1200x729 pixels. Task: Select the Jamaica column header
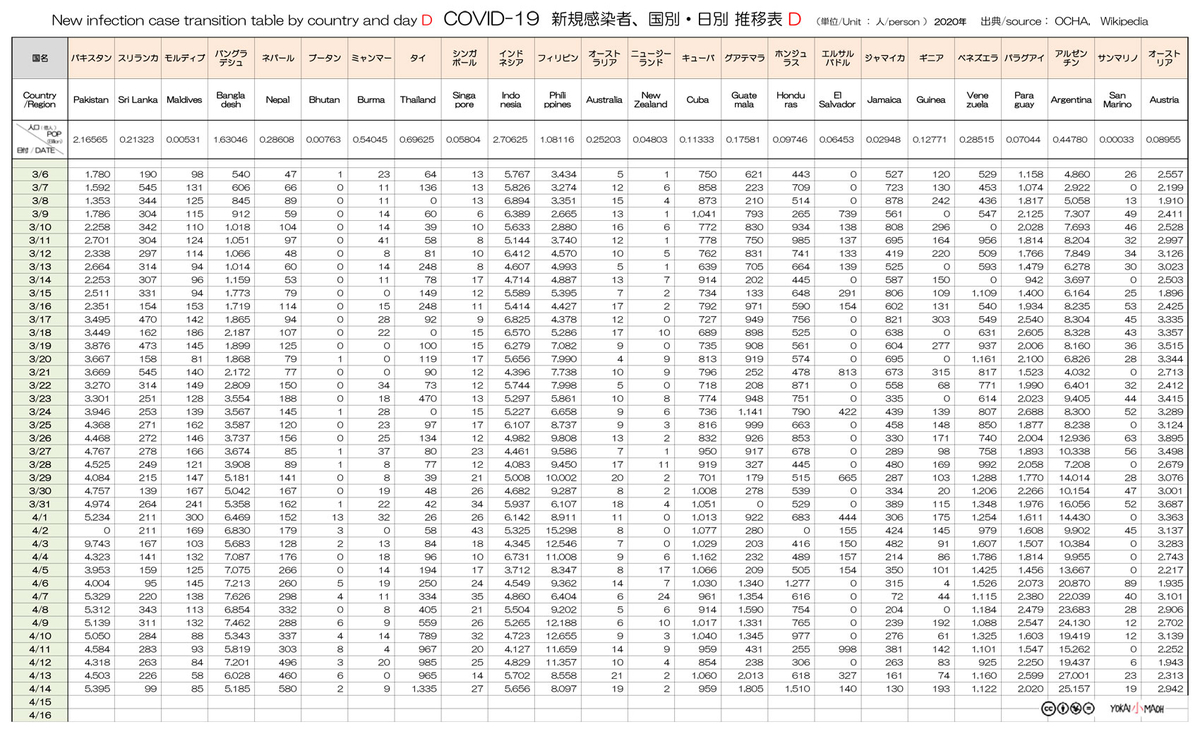(883, 100)
